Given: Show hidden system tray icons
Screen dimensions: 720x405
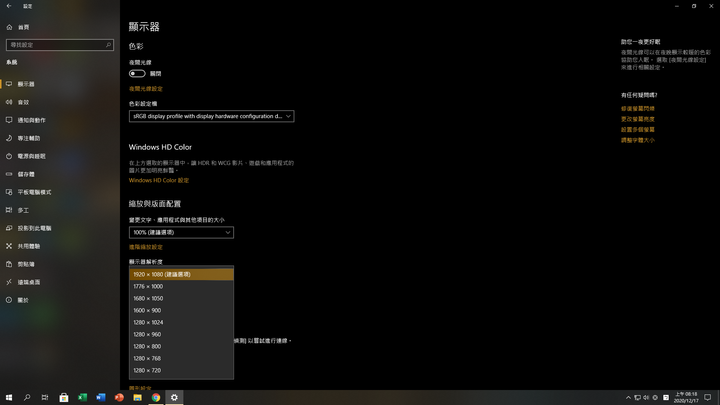Looking at the screenshot, I should point(628,398).
